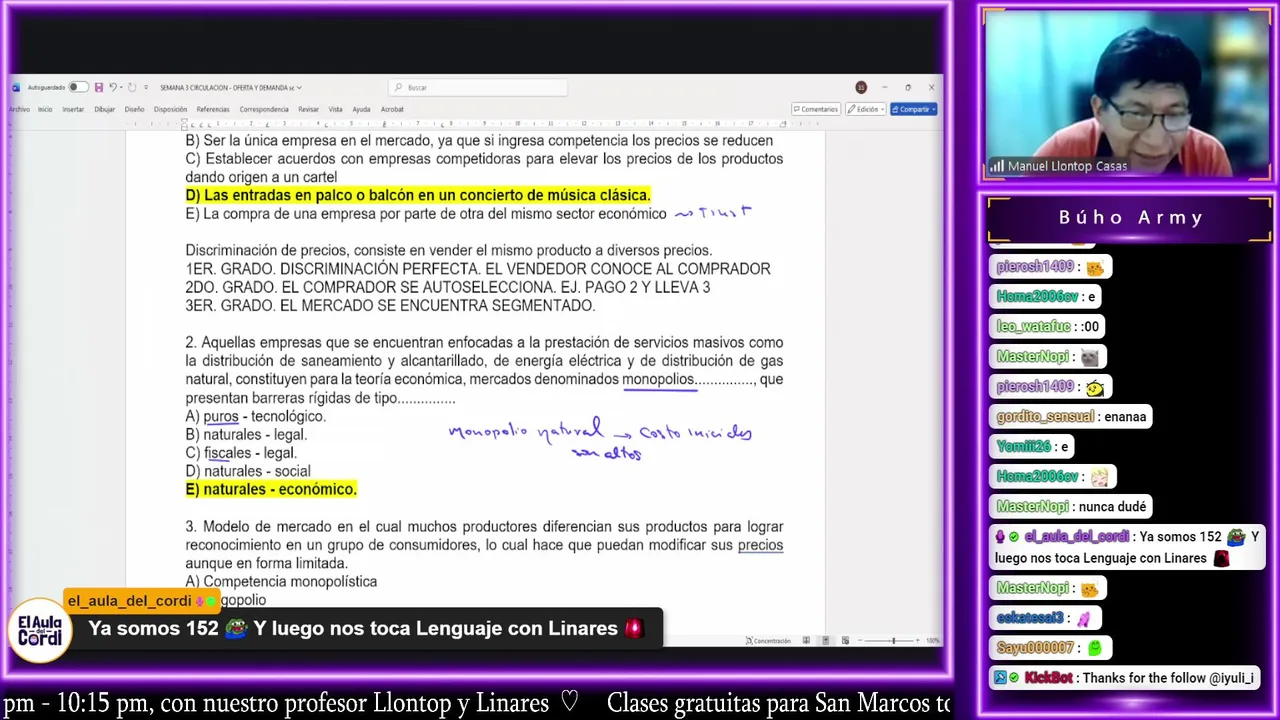This screenshot has height=720, width=1280.
Task: Click the line starting "2DO. GRADO"
Action: [x=448, y=287]
